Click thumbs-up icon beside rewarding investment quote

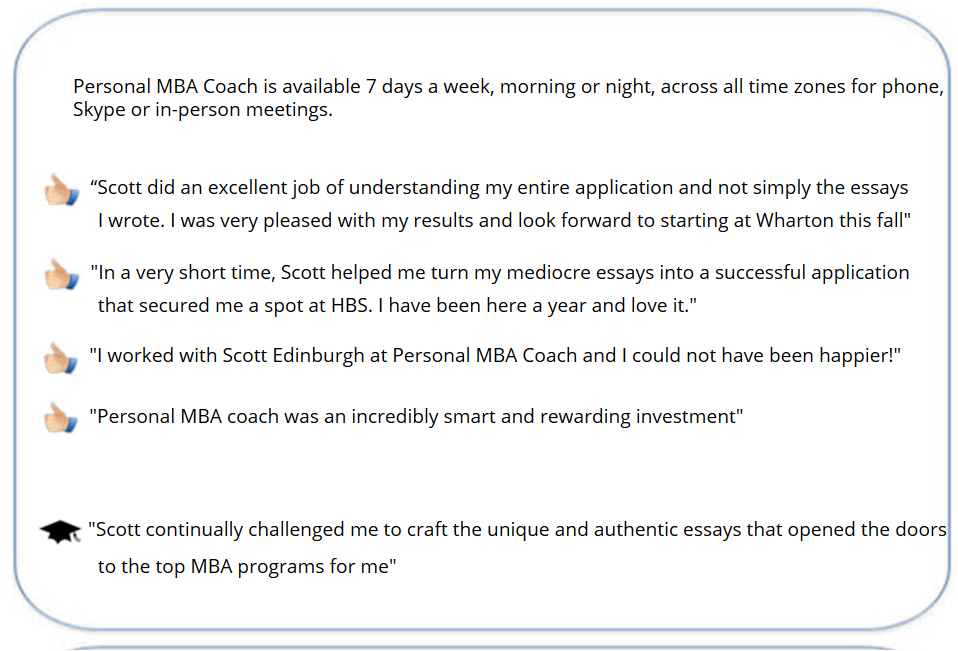point(60,418)
